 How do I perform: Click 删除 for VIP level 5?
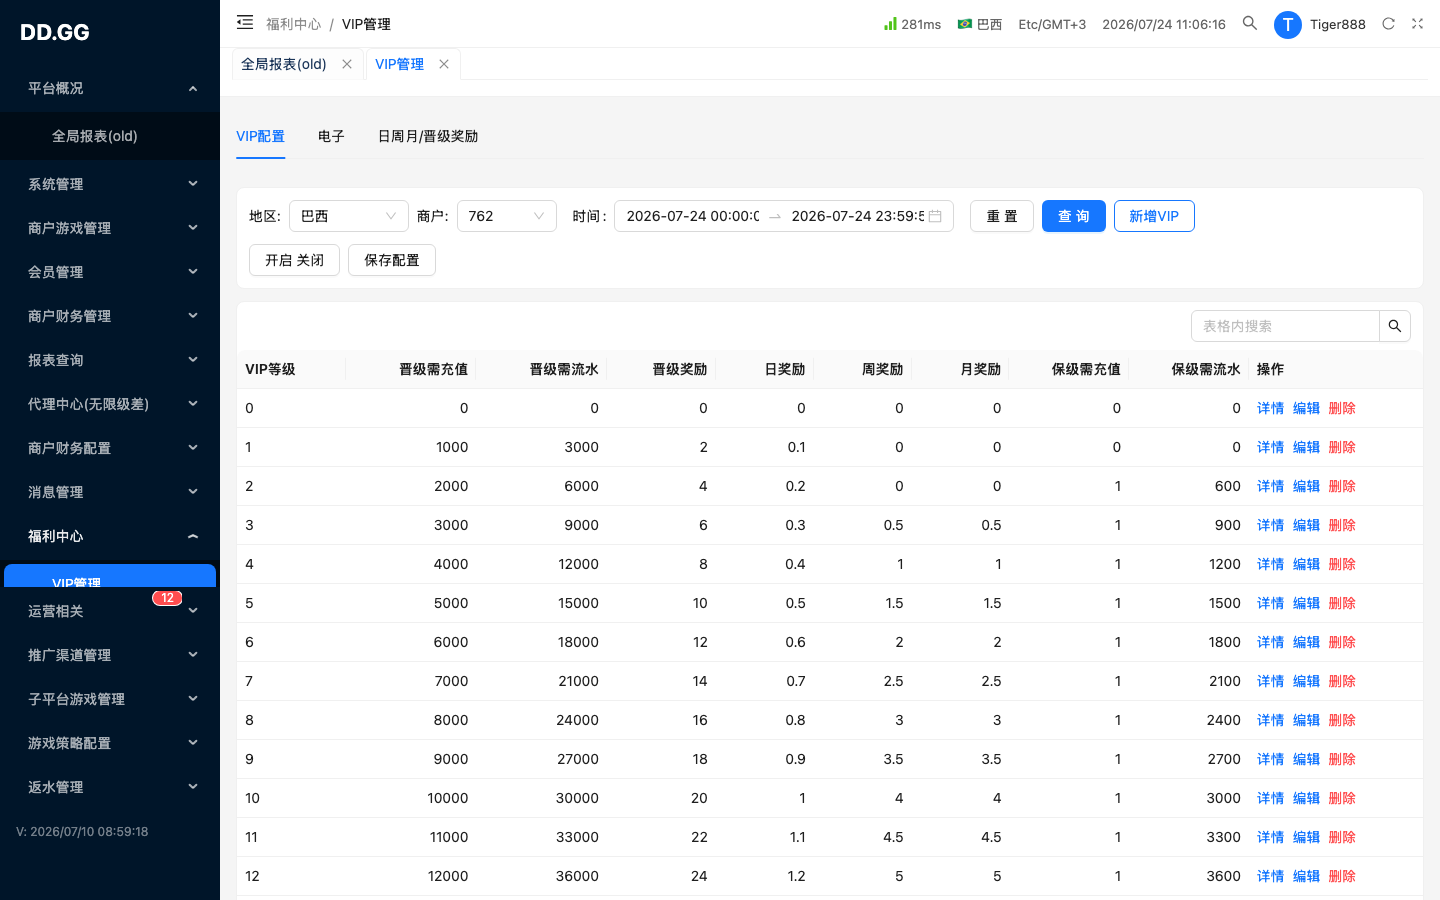click(1342, 603)
